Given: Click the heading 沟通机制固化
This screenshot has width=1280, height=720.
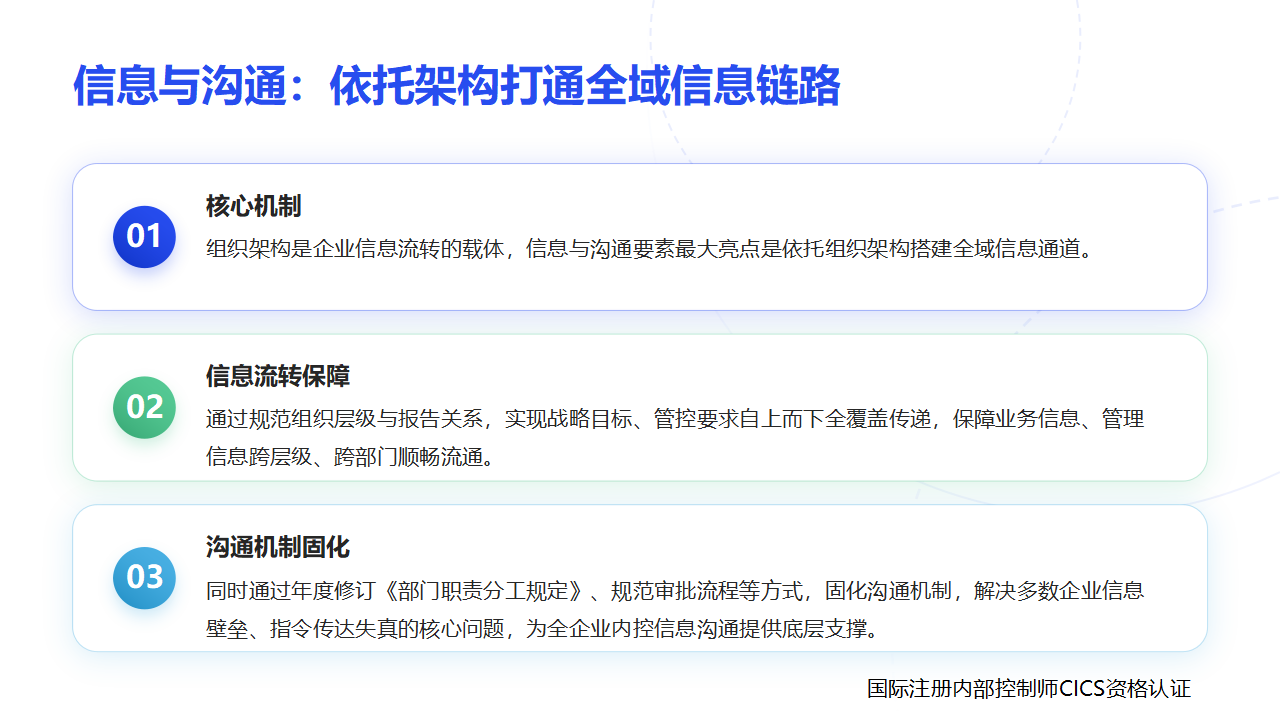Looking at the screenshot, I should [x=277, y=547].
